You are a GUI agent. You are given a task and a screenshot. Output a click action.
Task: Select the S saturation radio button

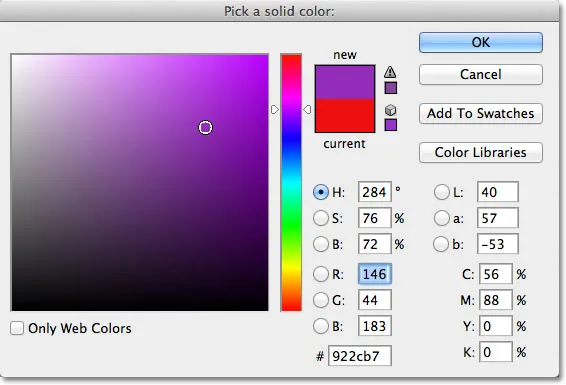[x=321, y=218]
